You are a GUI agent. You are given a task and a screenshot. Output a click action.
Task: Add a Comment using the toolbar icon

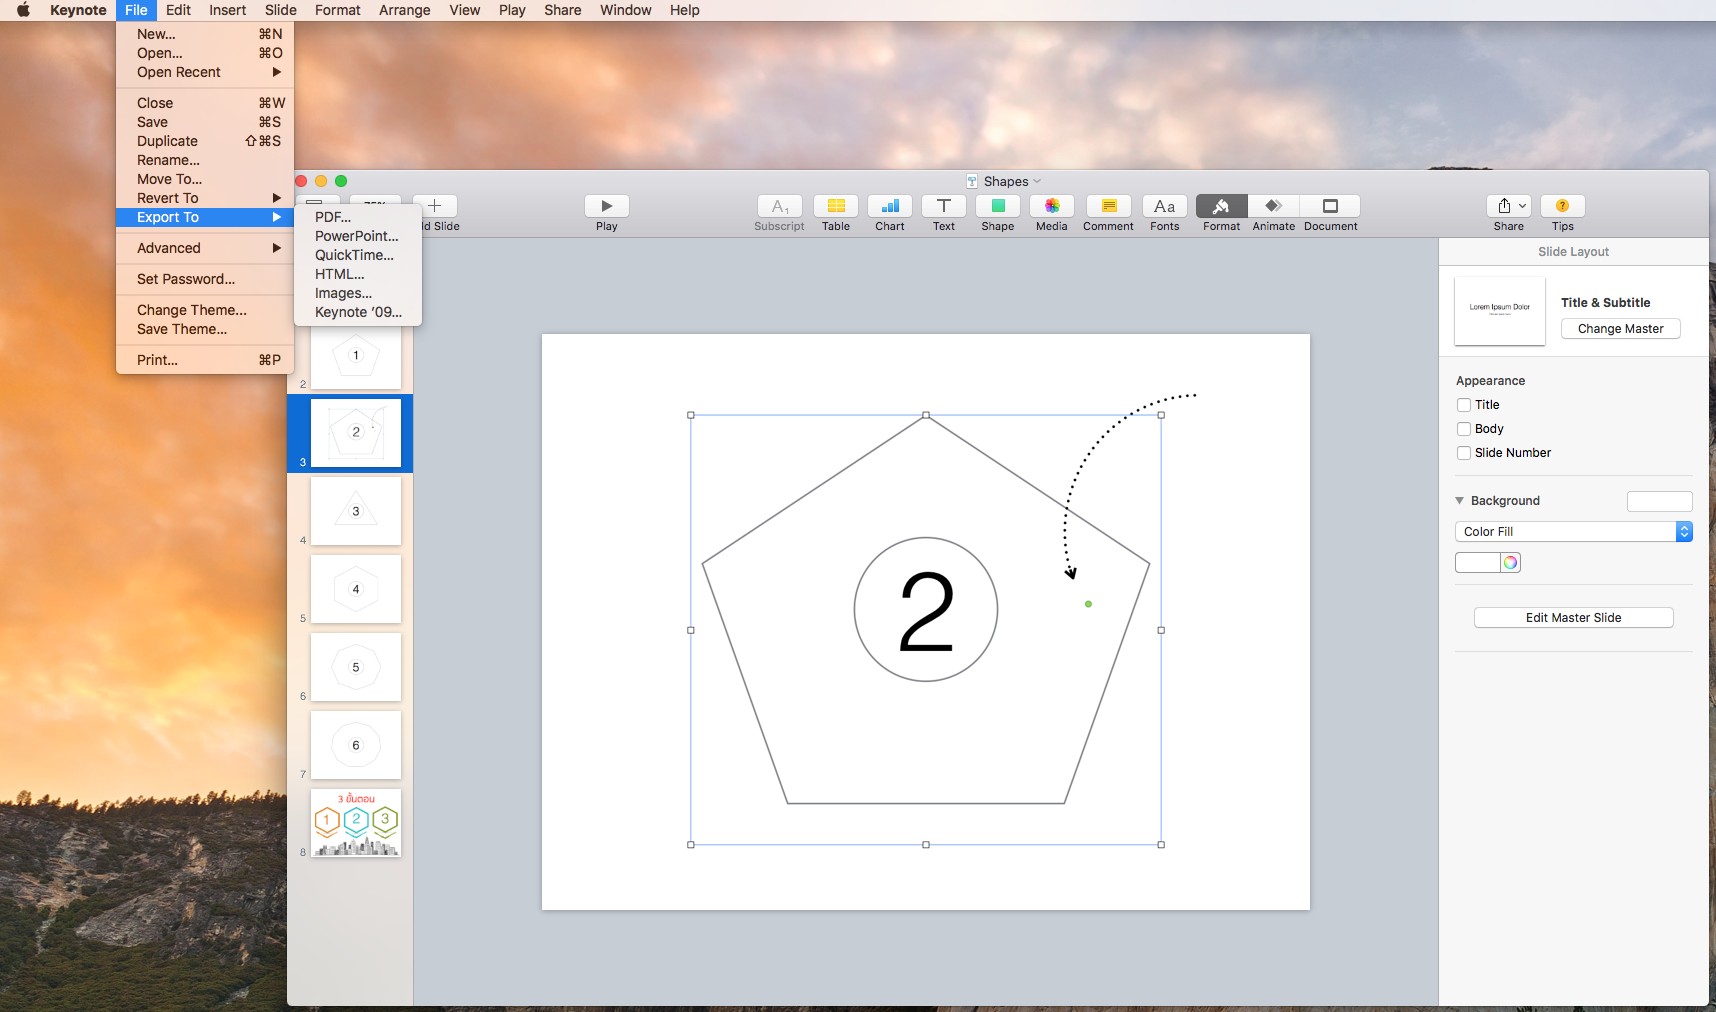(x=1107, y=208)
